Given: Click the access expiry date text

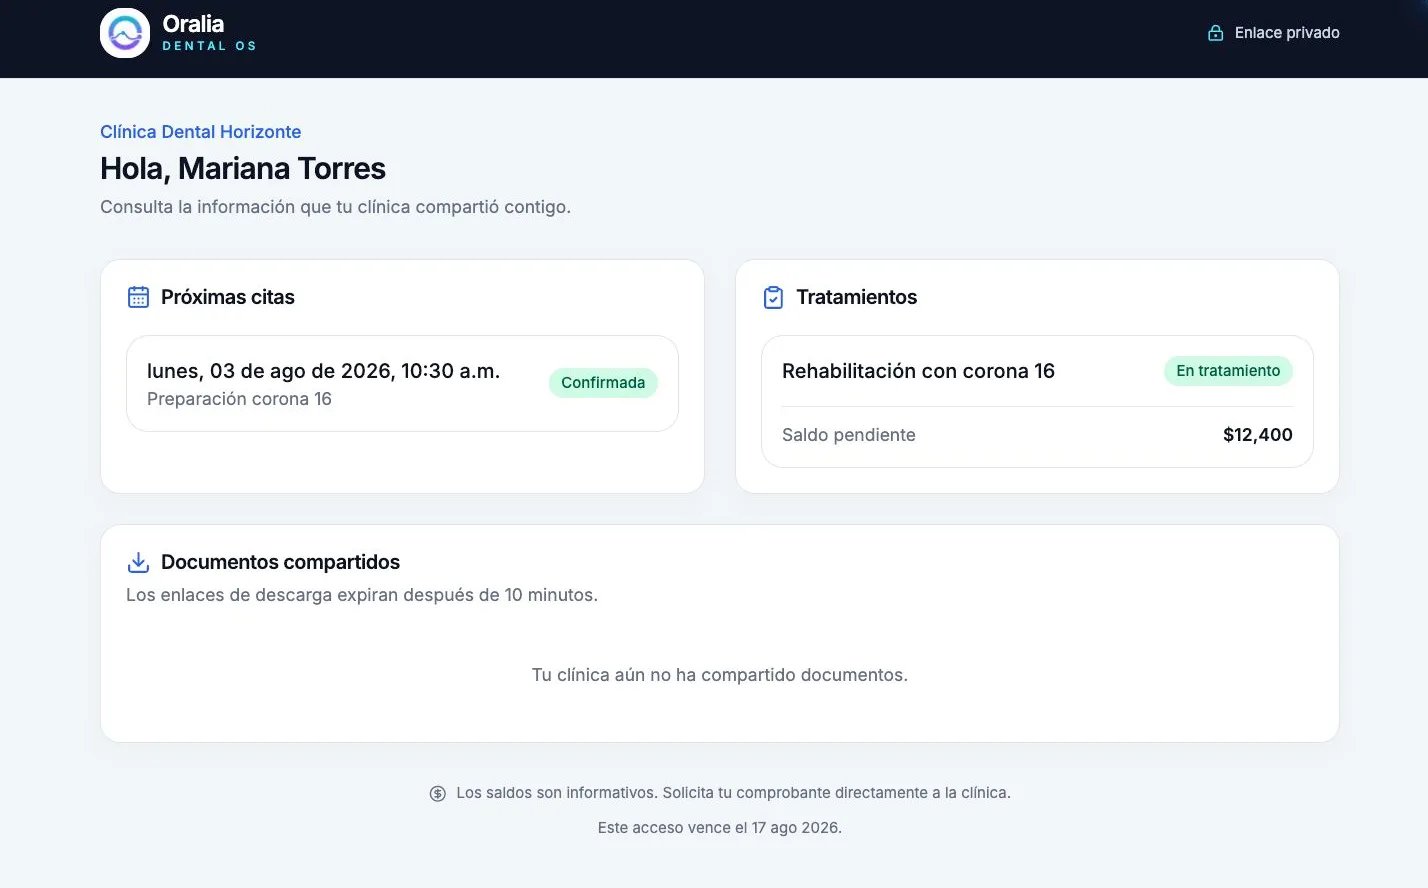Looking at the screenshot, I should [720, 828].
